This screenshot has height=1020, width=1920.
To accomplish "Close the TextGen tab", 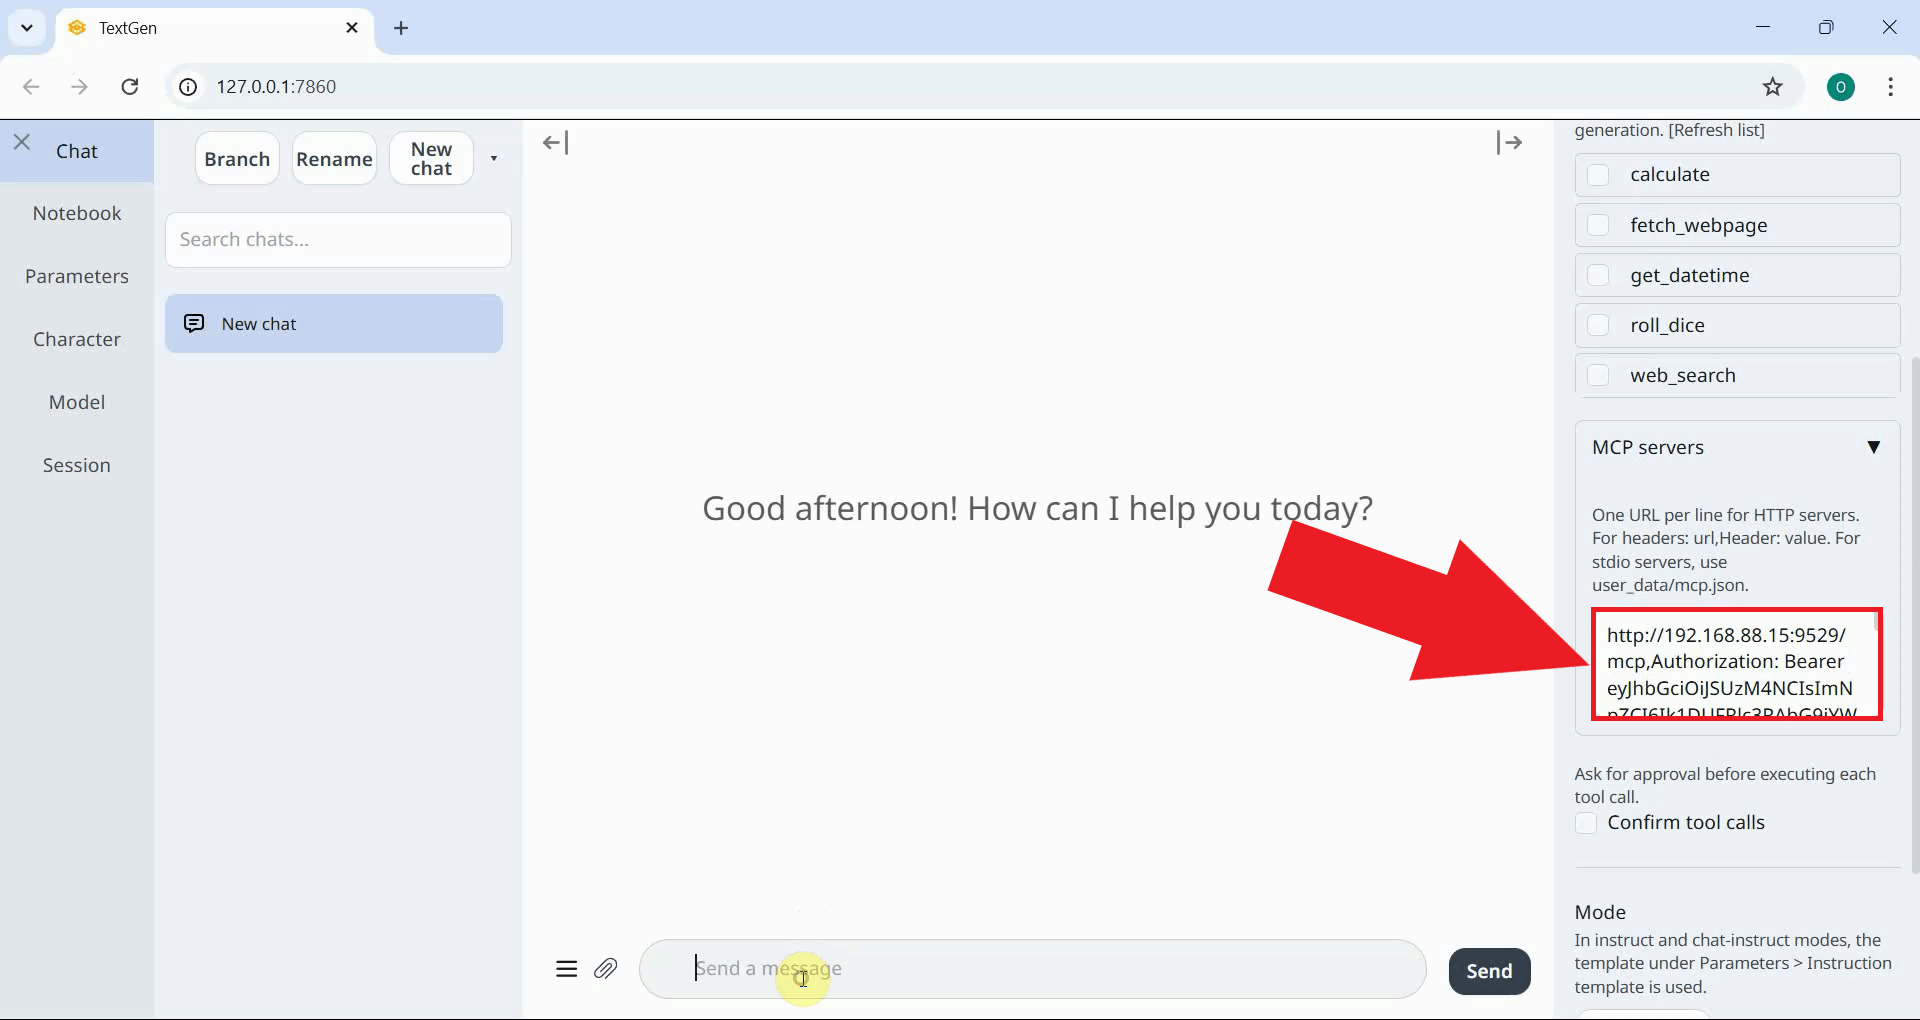I will [352, 28].
